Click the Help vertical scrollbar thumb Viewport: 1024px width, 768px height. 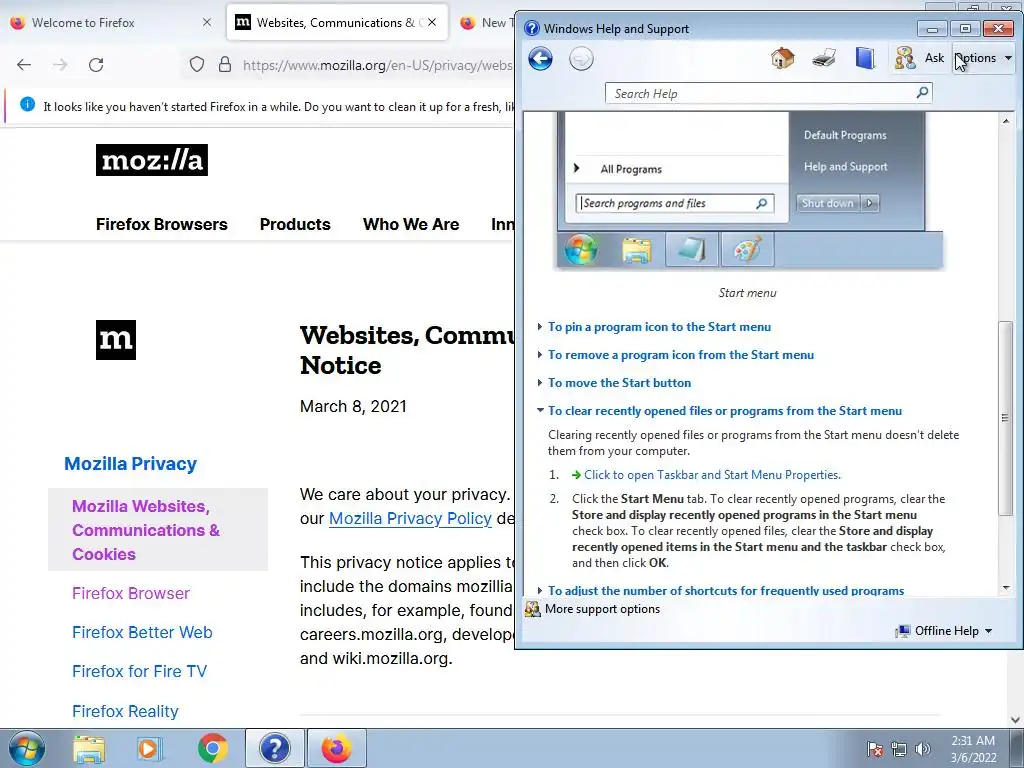(x=1006, y=418)
